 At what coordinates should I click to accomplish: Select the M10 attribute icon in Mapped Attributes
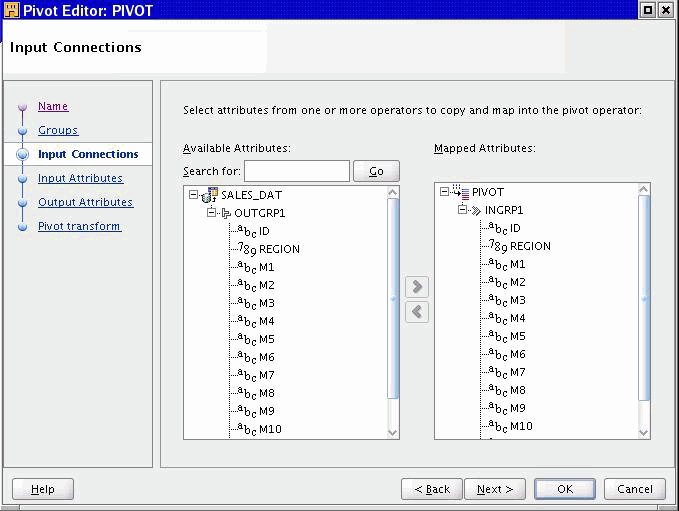pos(497,427)
